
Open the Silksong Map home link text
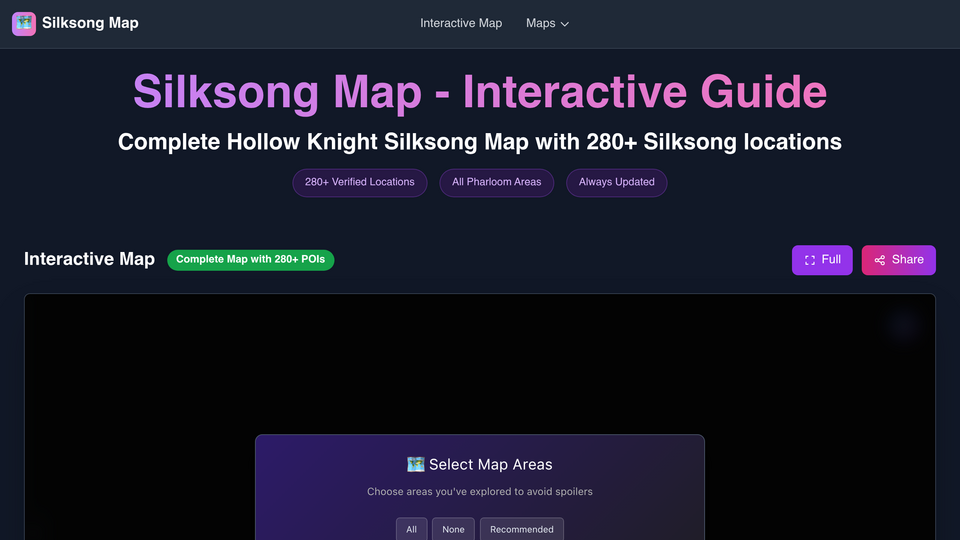[x=90, y=23]
